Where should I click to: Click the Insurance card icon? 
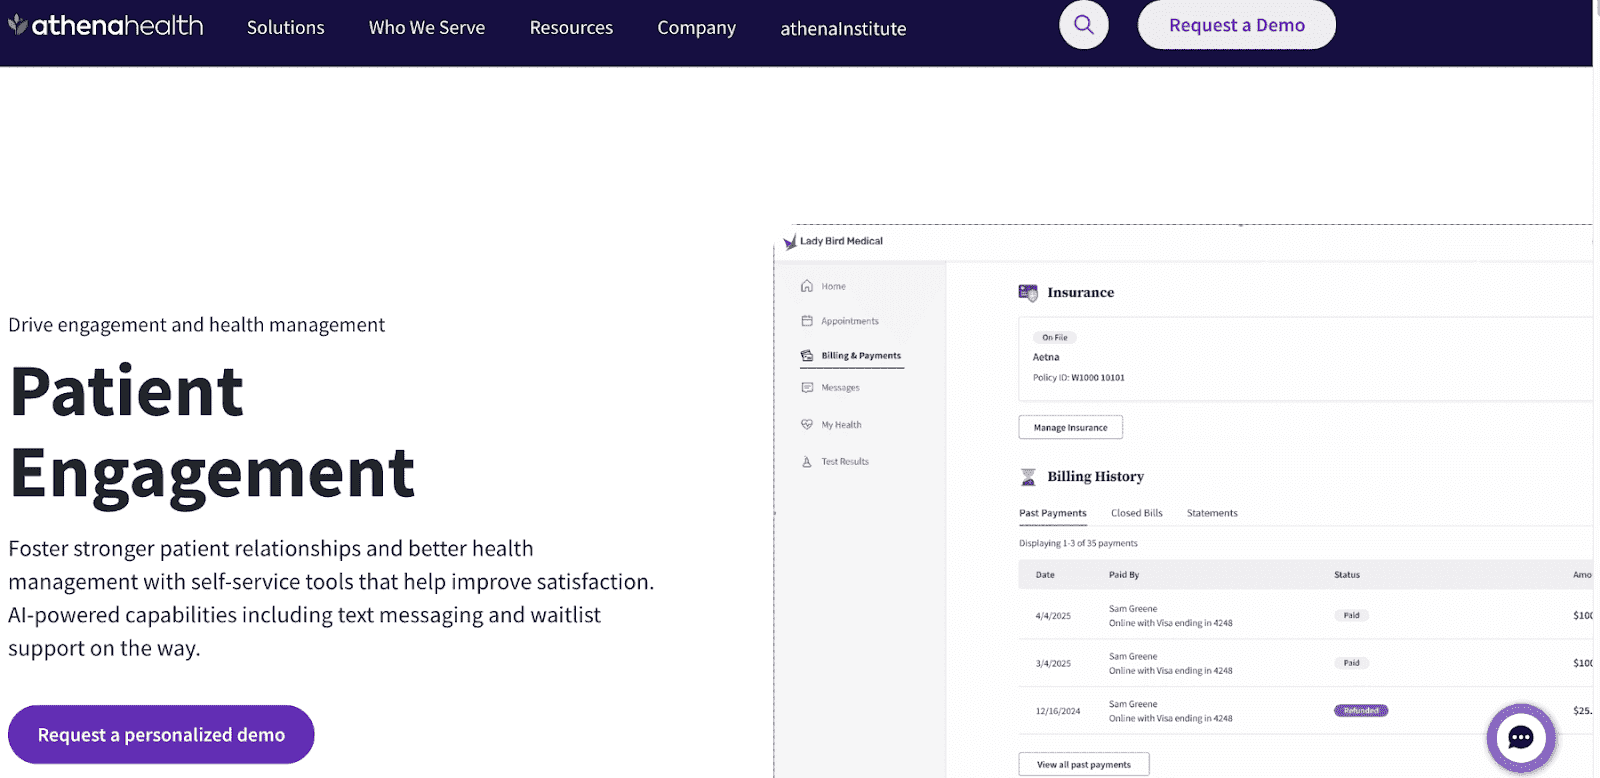coord(1028,292)
